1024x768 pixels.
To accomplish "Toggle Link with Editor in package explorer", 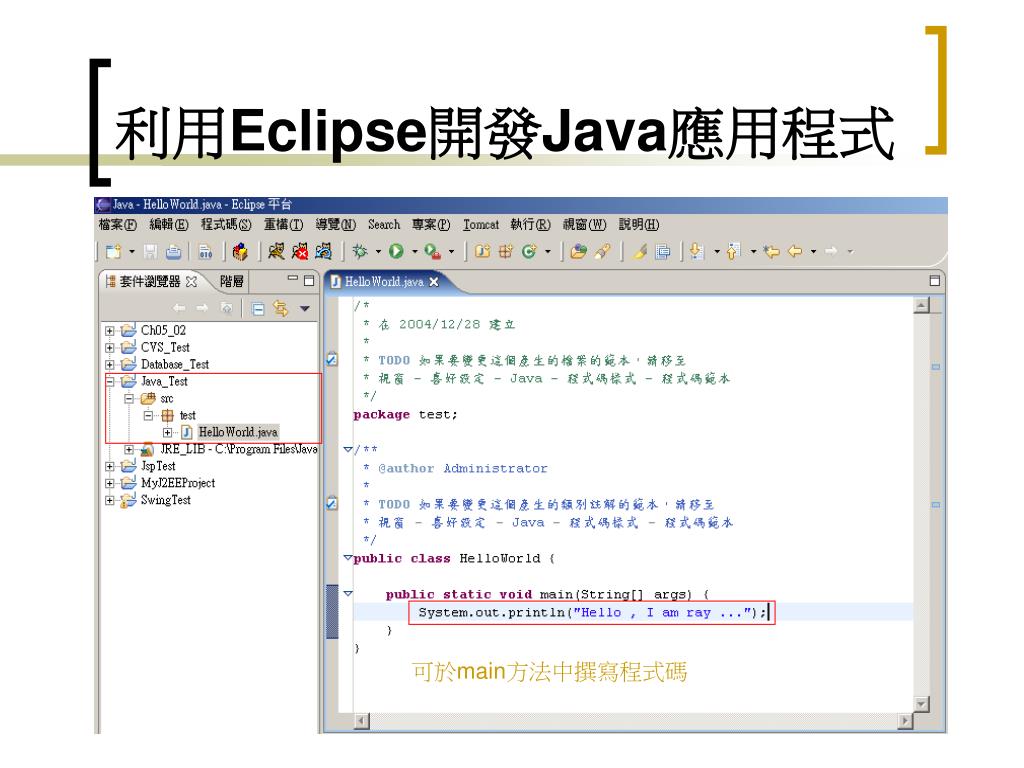I will pyautogui.click(x=281, y=308).
